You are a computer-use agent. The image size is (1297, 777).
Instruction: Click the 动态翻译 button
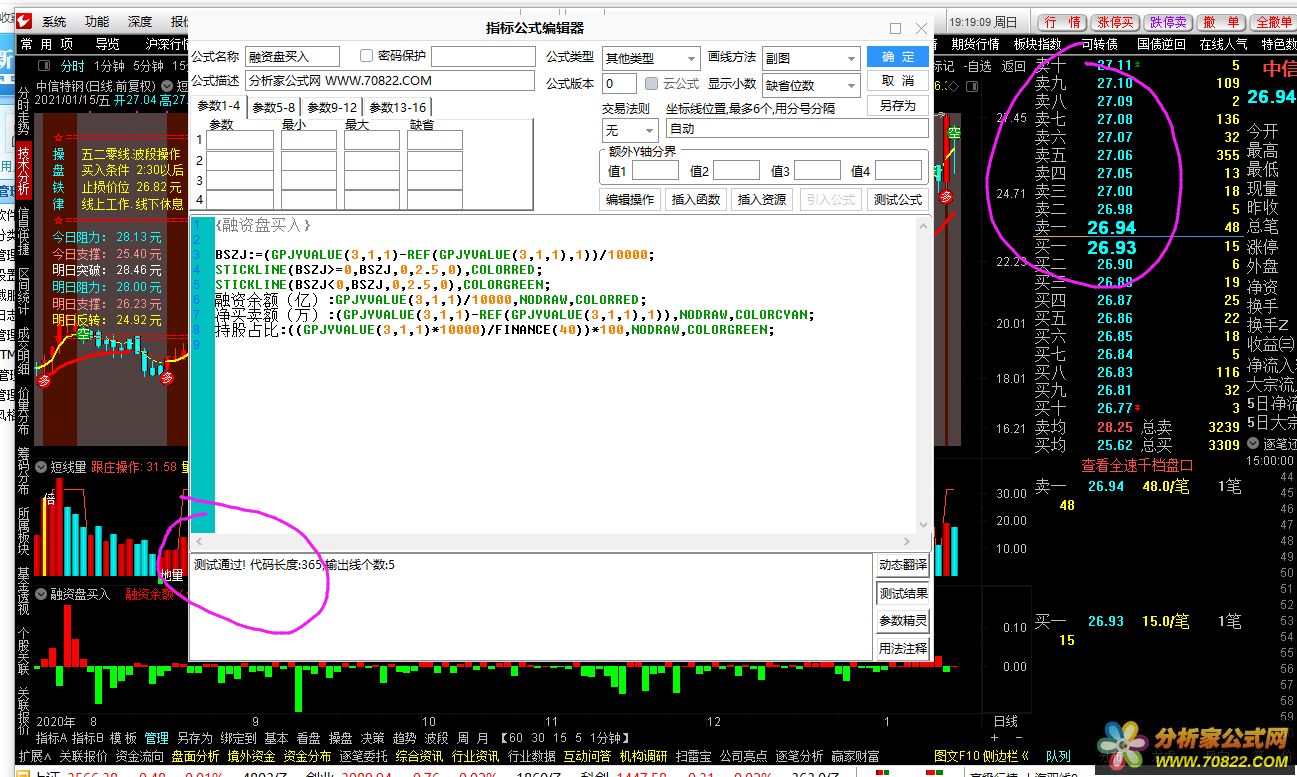pos(902,565)
